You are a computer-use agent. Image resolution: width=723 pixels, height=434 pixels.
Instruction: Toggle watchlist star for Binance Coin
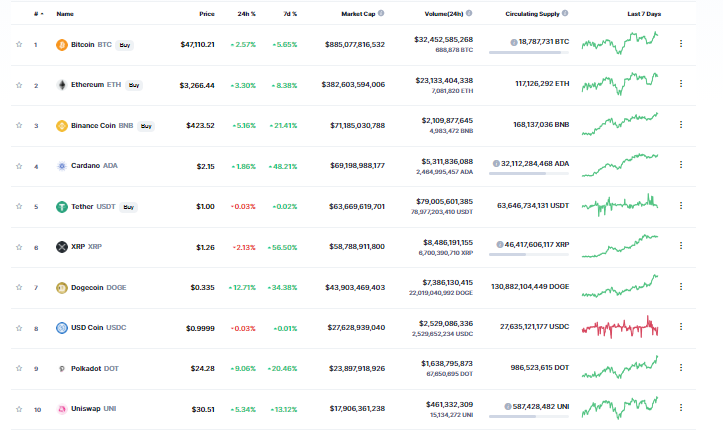[19, 125]
